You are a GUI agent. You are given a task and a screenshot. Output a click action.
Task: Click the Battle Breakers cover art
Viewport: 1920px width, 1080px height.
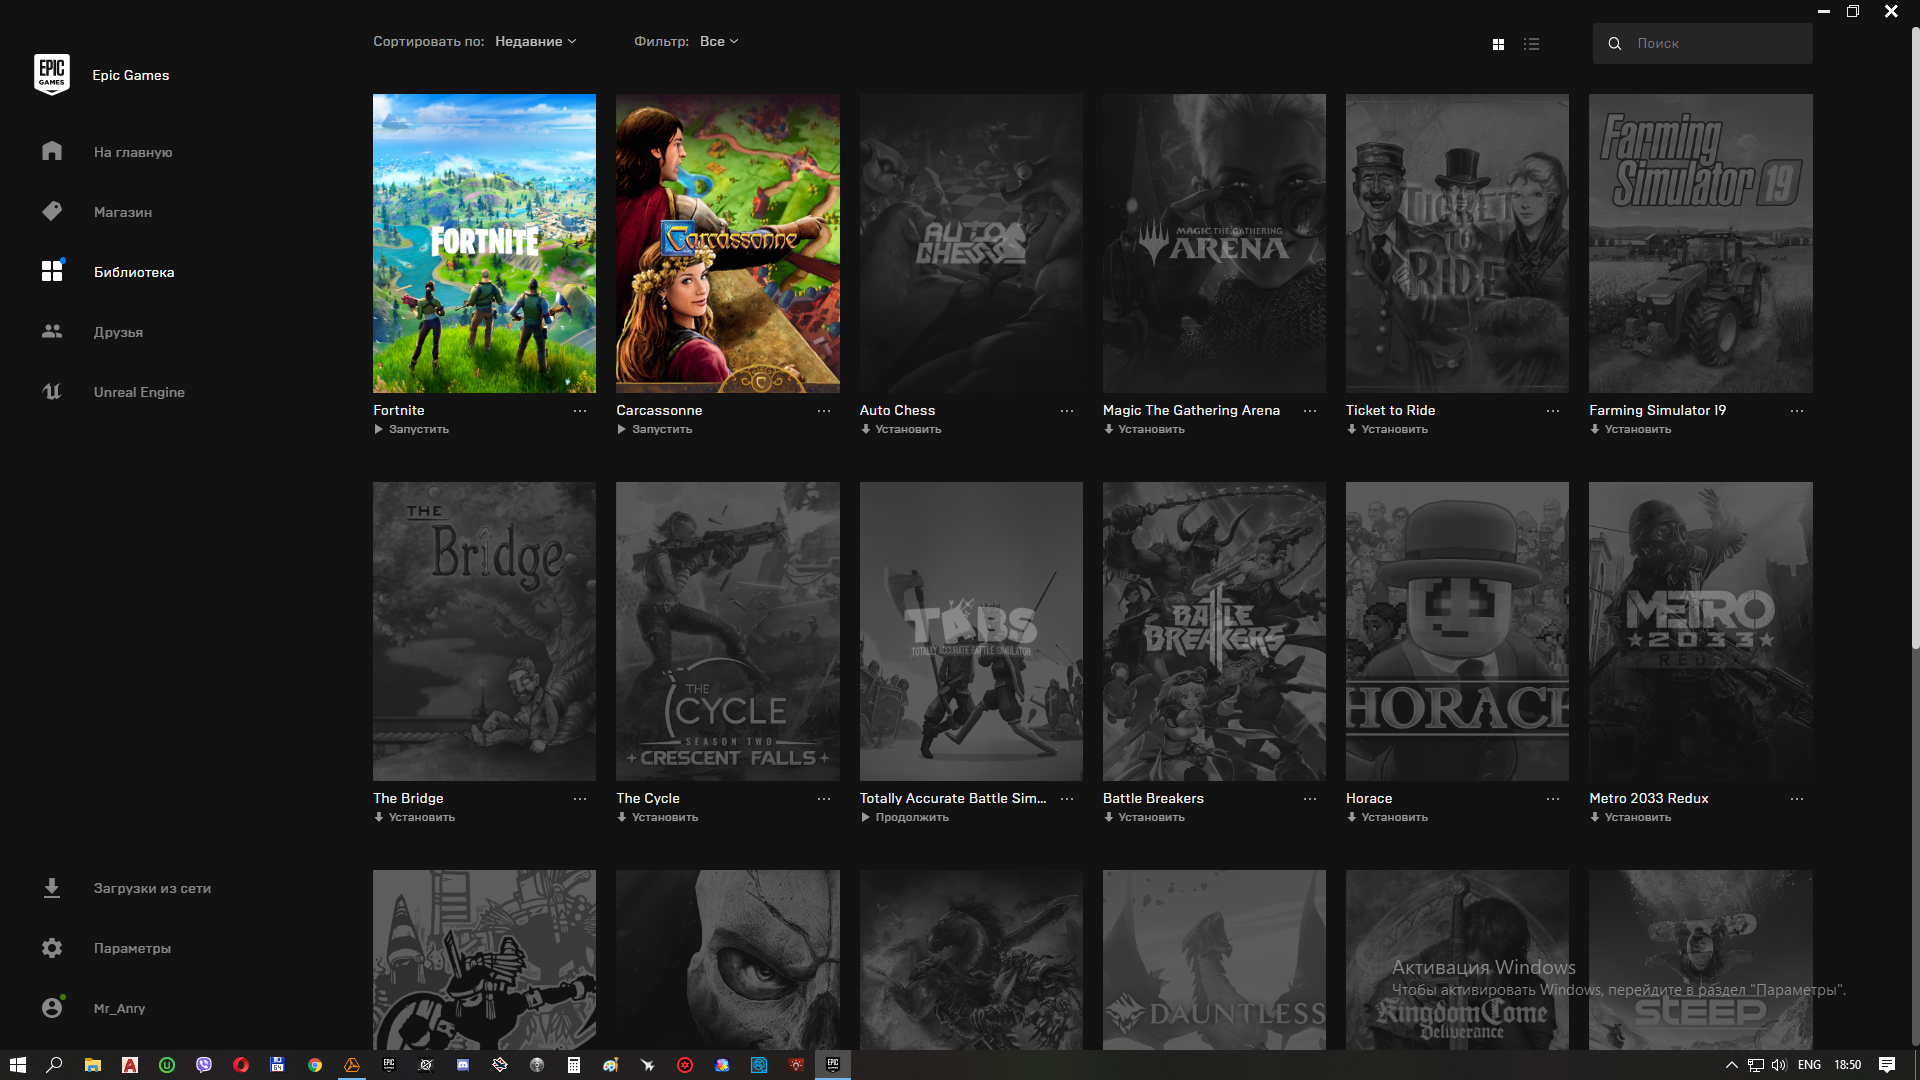(x=1214, y=631)
